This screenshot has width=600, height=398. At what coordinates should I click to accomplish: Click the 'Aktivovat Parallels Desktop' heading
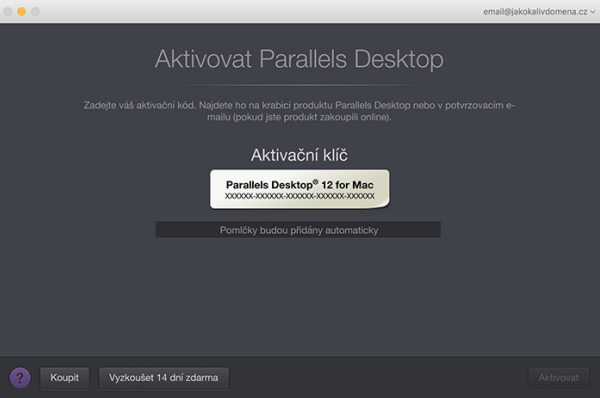[x=299, y=59]
